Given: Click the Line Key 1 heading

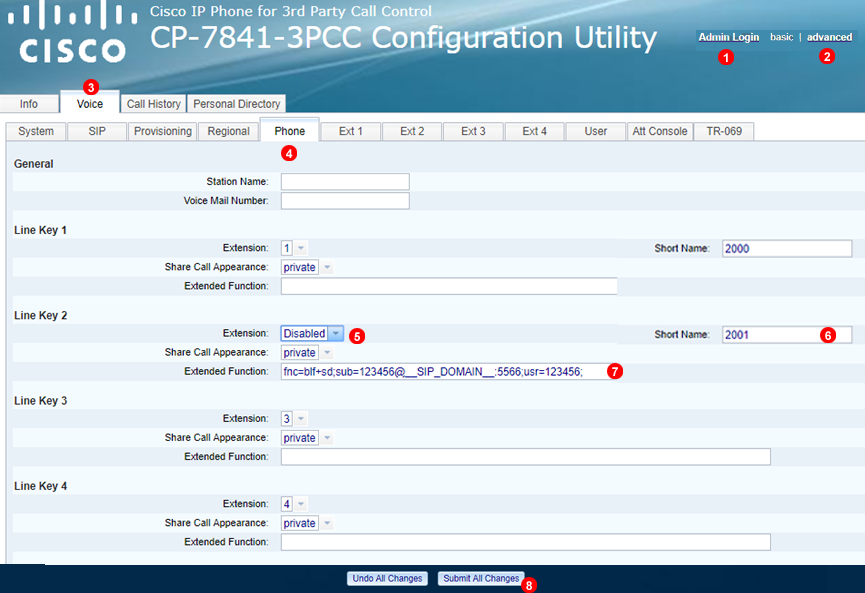Looking at the screenshot, I should pos(40,230).
